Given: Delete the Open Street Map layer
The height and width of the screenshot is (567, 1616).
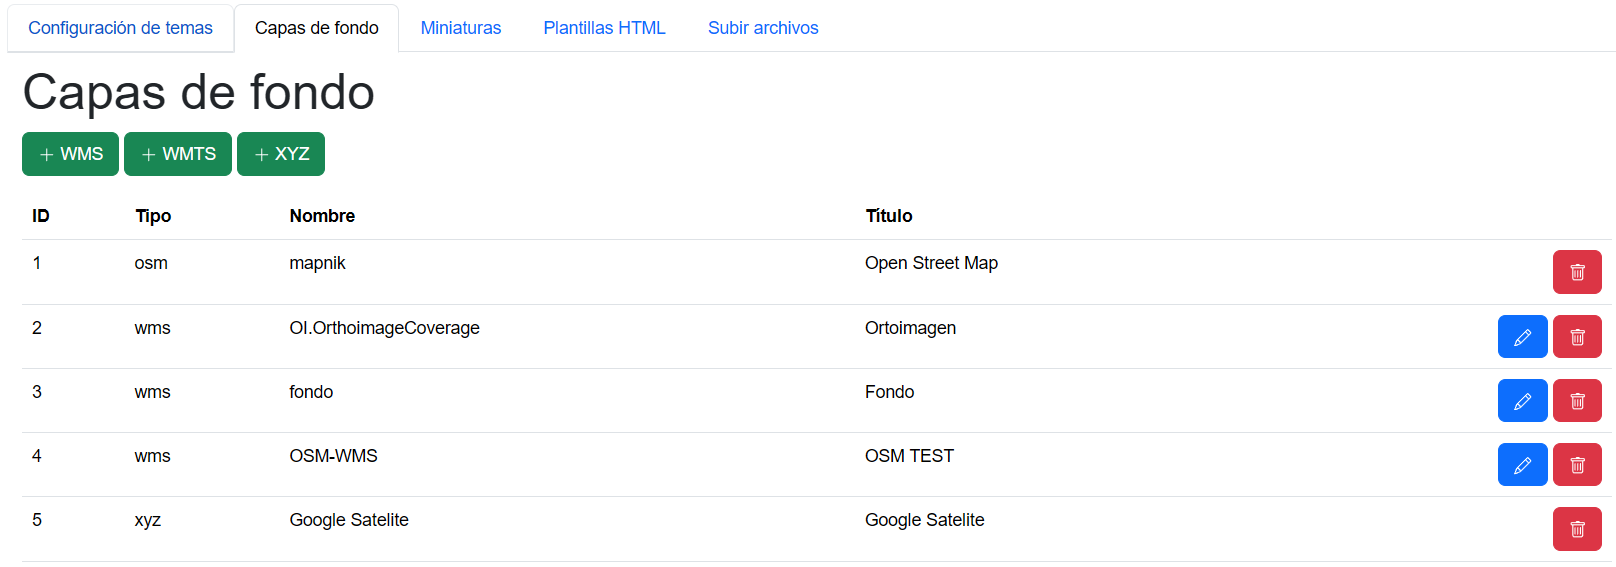Looking at the screenshot, I should (x=1577, y=272).
